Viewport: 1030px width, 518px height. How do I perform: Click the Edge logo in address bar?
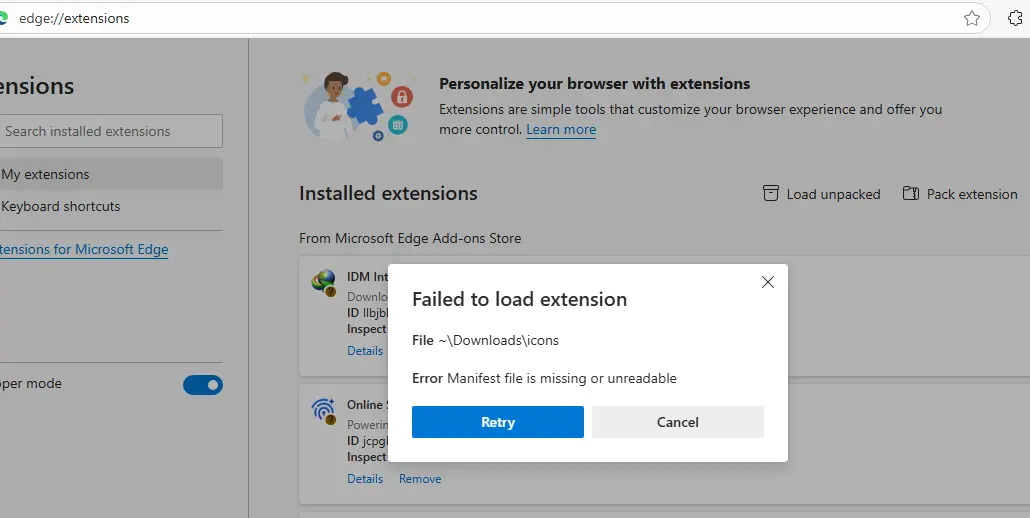click(3, 18)
